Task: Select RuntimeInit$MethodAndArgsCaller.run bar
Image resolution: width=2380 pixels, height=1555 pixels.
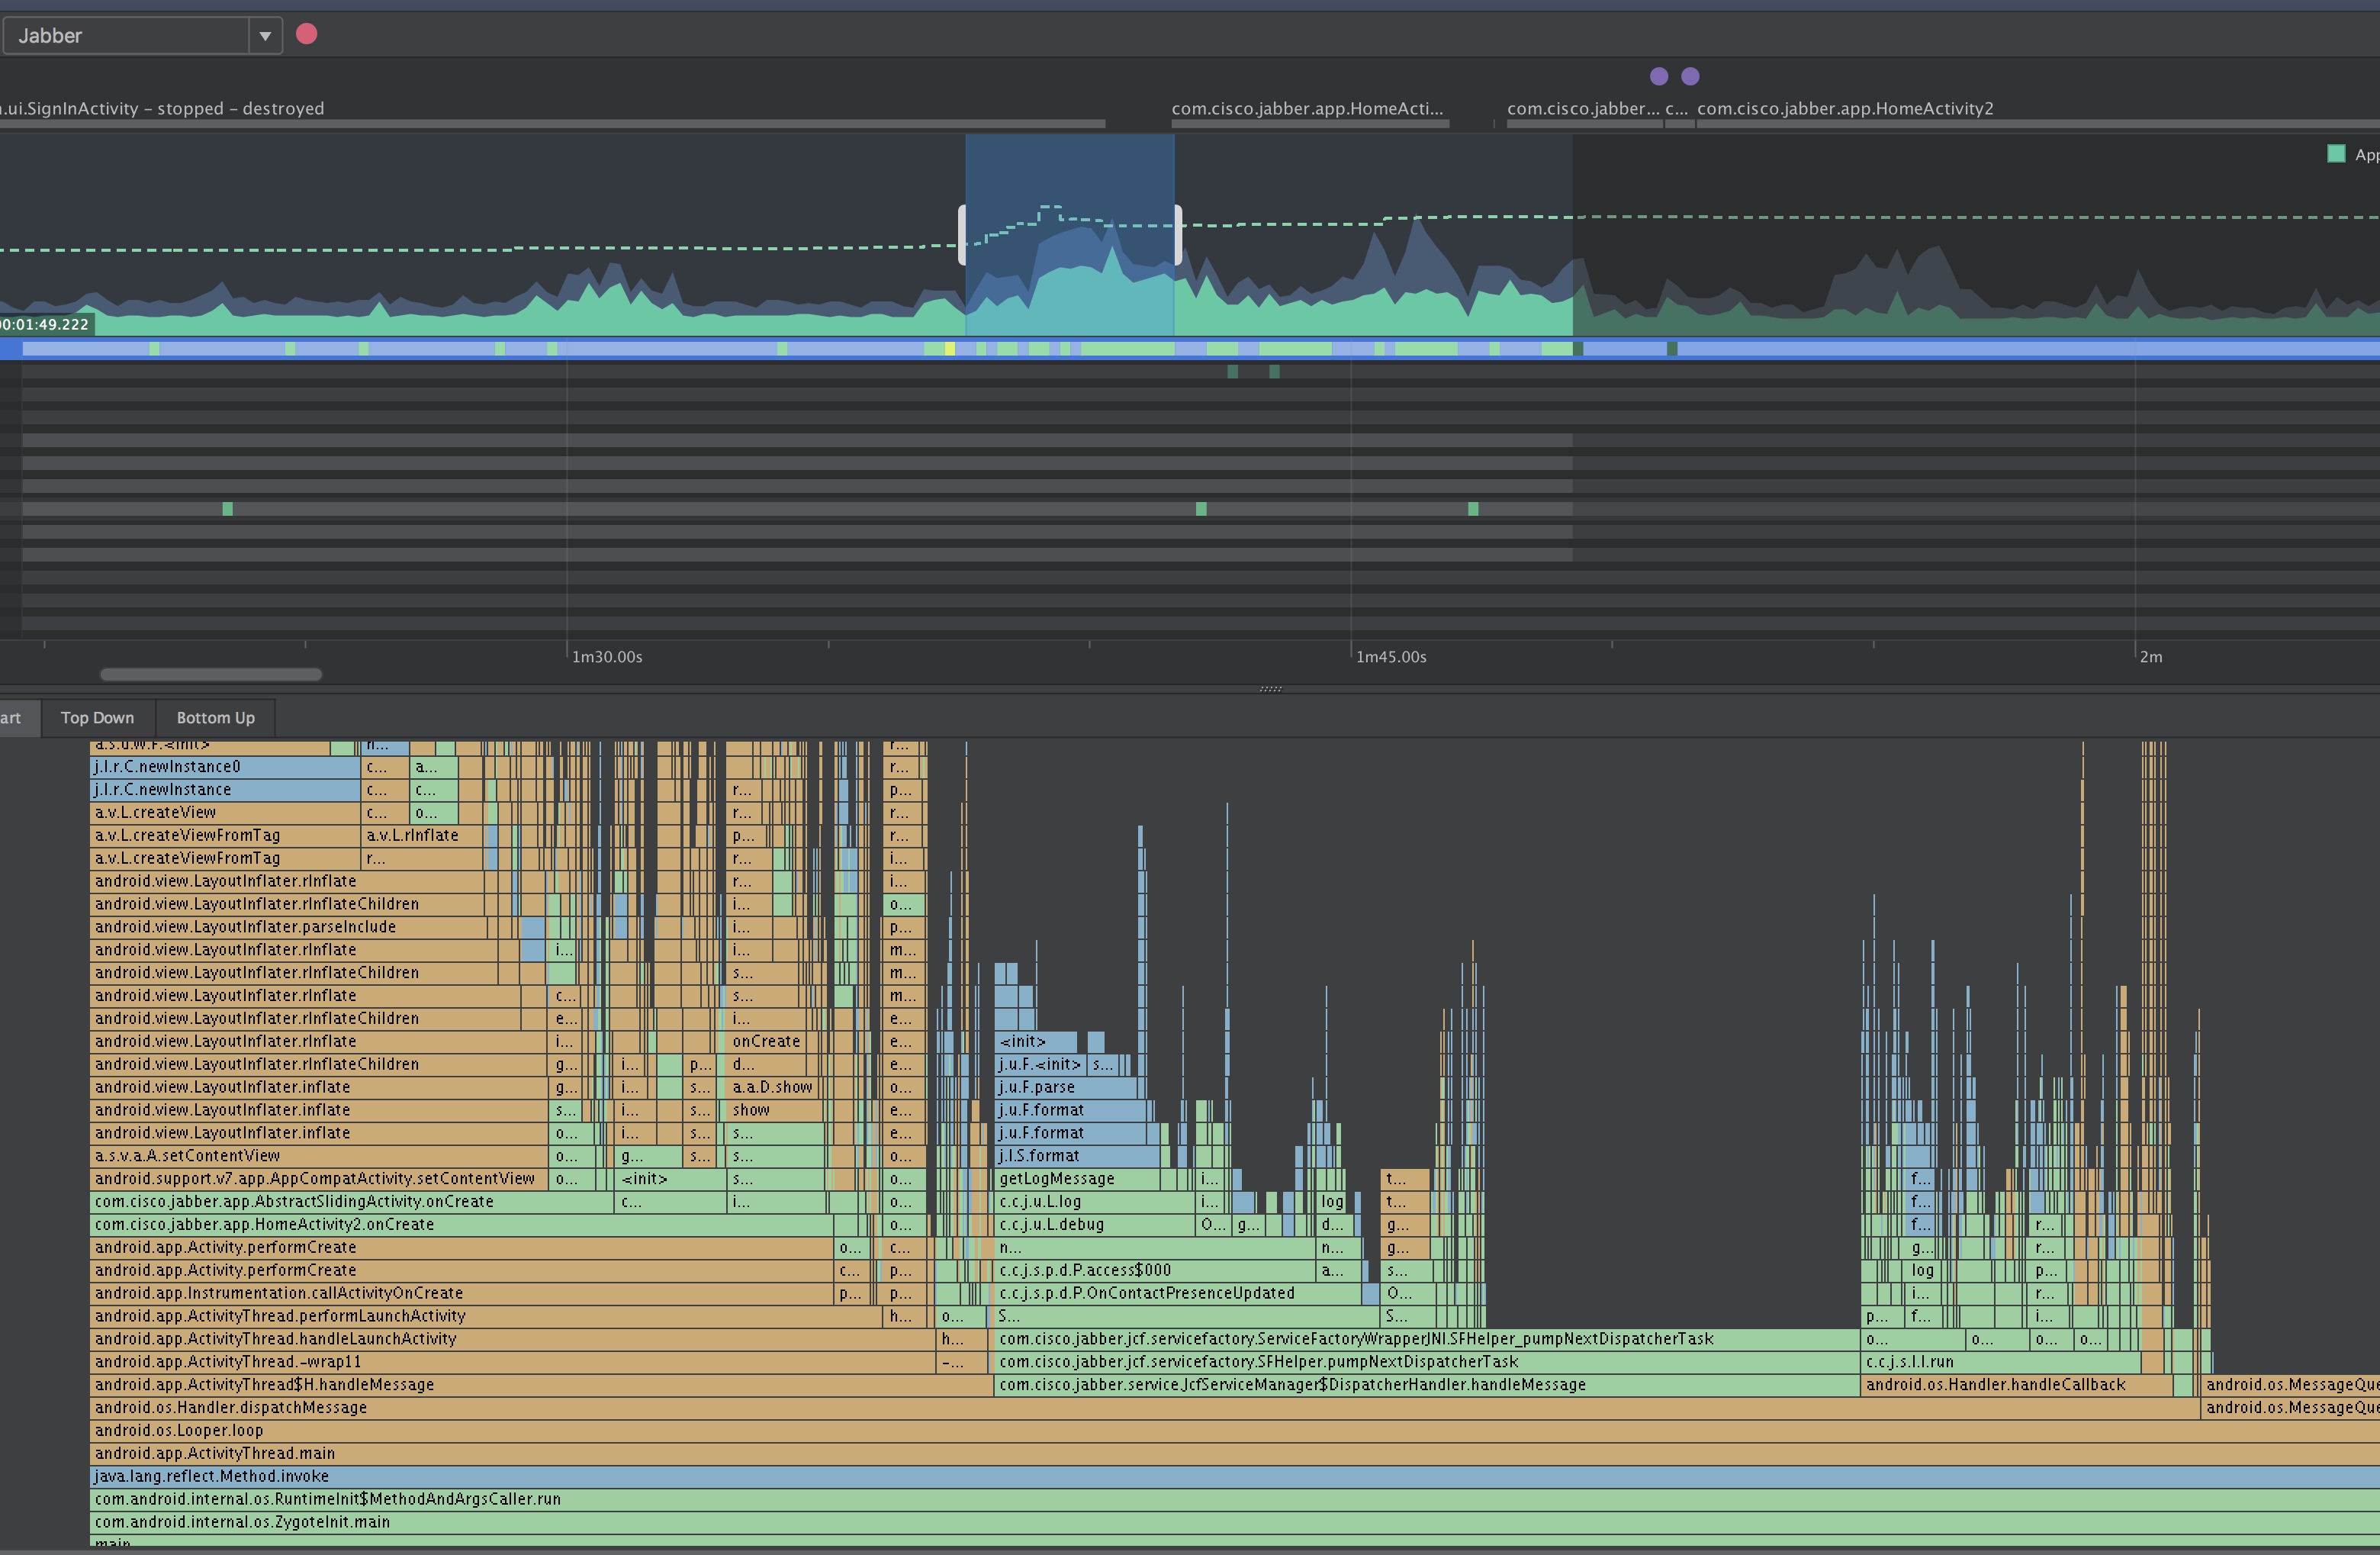Action: pos(1235,1500)
